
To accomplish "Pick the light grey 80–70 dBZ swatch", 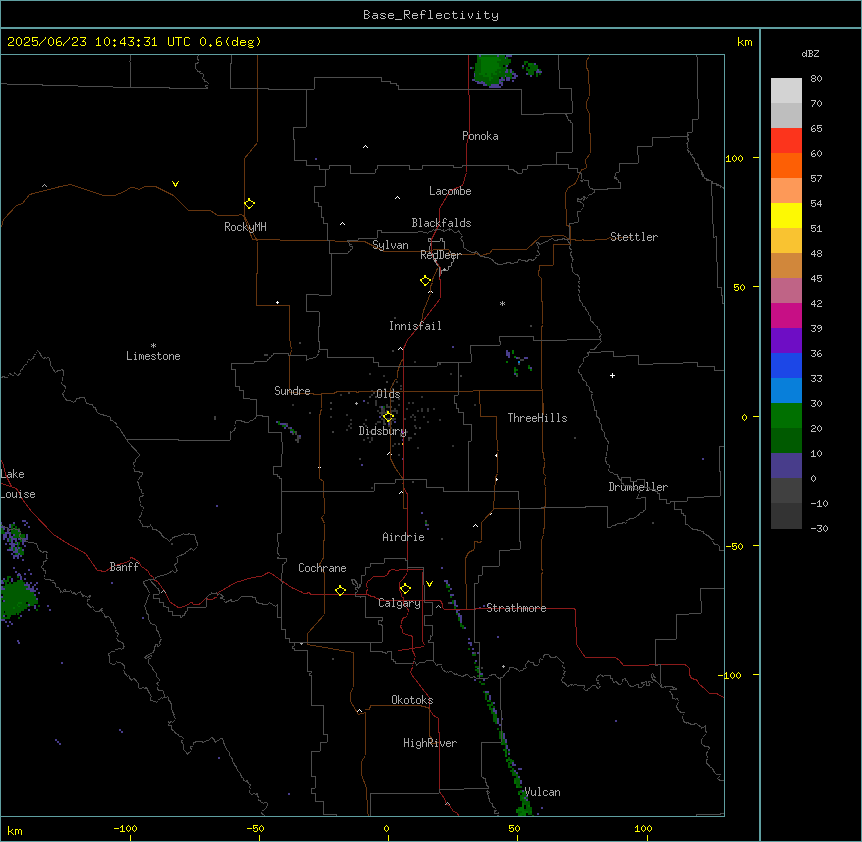I will pyautogui.click(x=786, y=90).
